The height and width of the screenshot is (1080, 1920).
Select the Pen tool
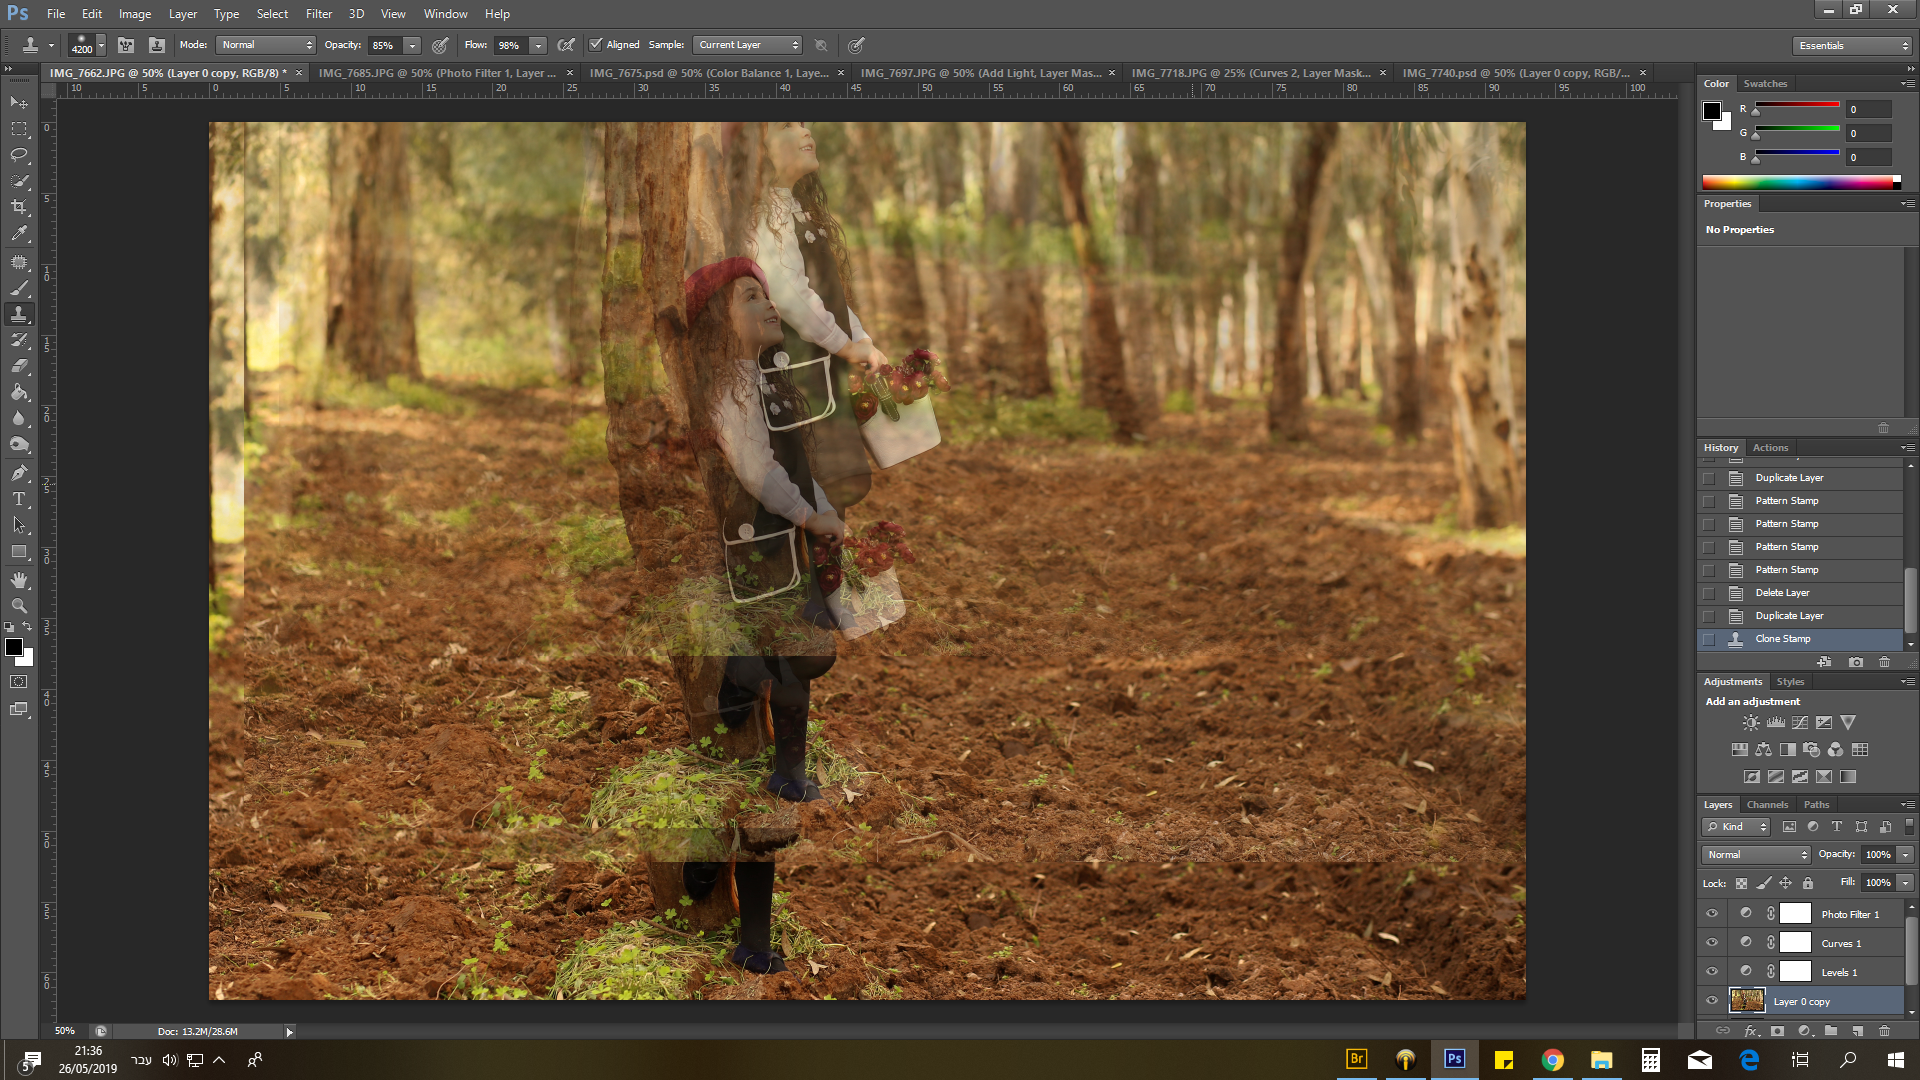point(19,473)
